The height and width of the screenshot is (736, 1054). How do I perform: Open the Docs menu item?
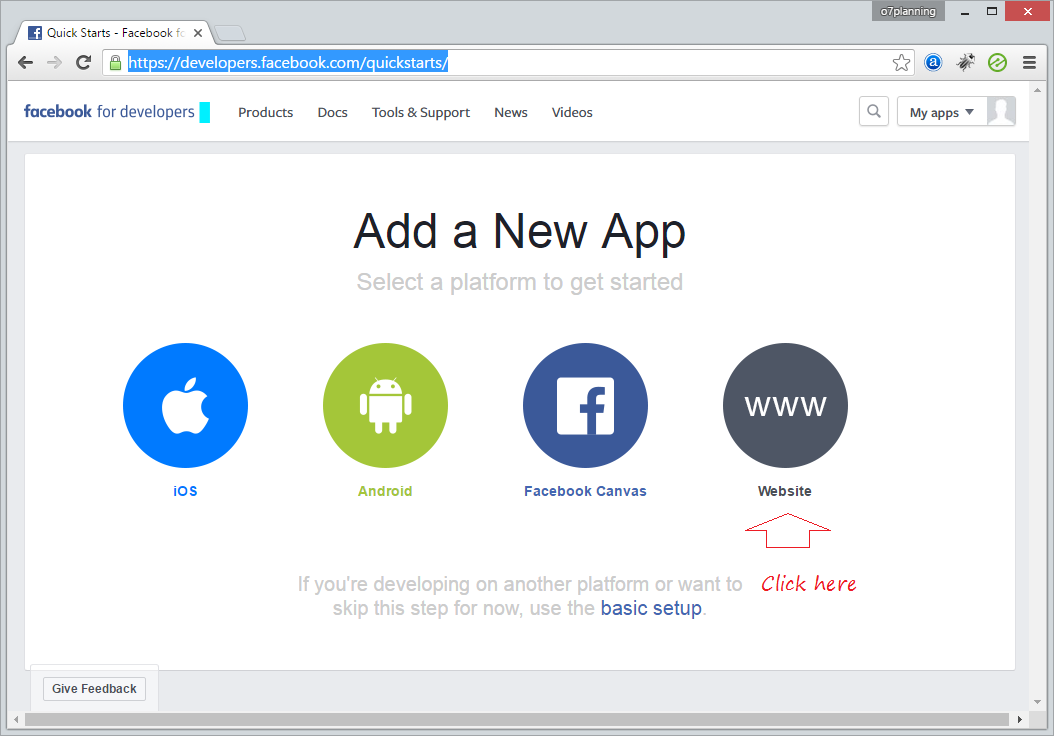(333, 112)
